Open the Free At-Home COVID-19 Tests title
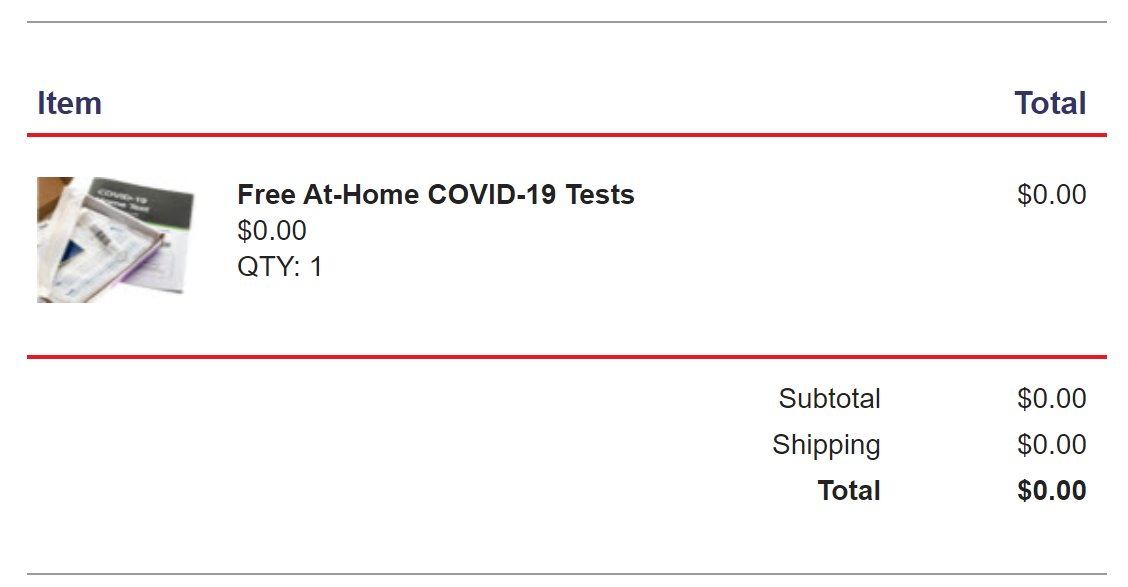This screenshot has width=1128, height=587. pos(435,194)
